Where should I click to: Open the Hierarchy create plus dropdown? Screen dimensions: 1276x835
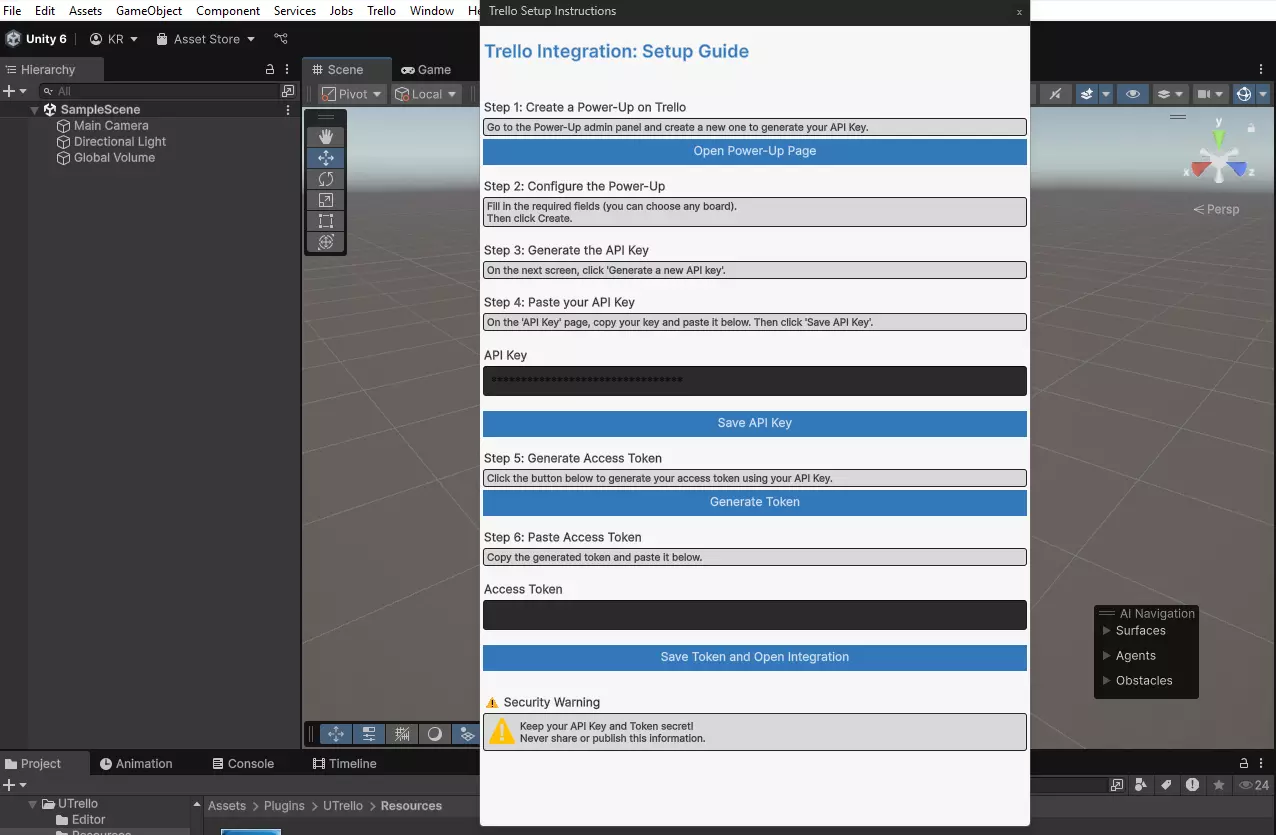coord(15,91)
